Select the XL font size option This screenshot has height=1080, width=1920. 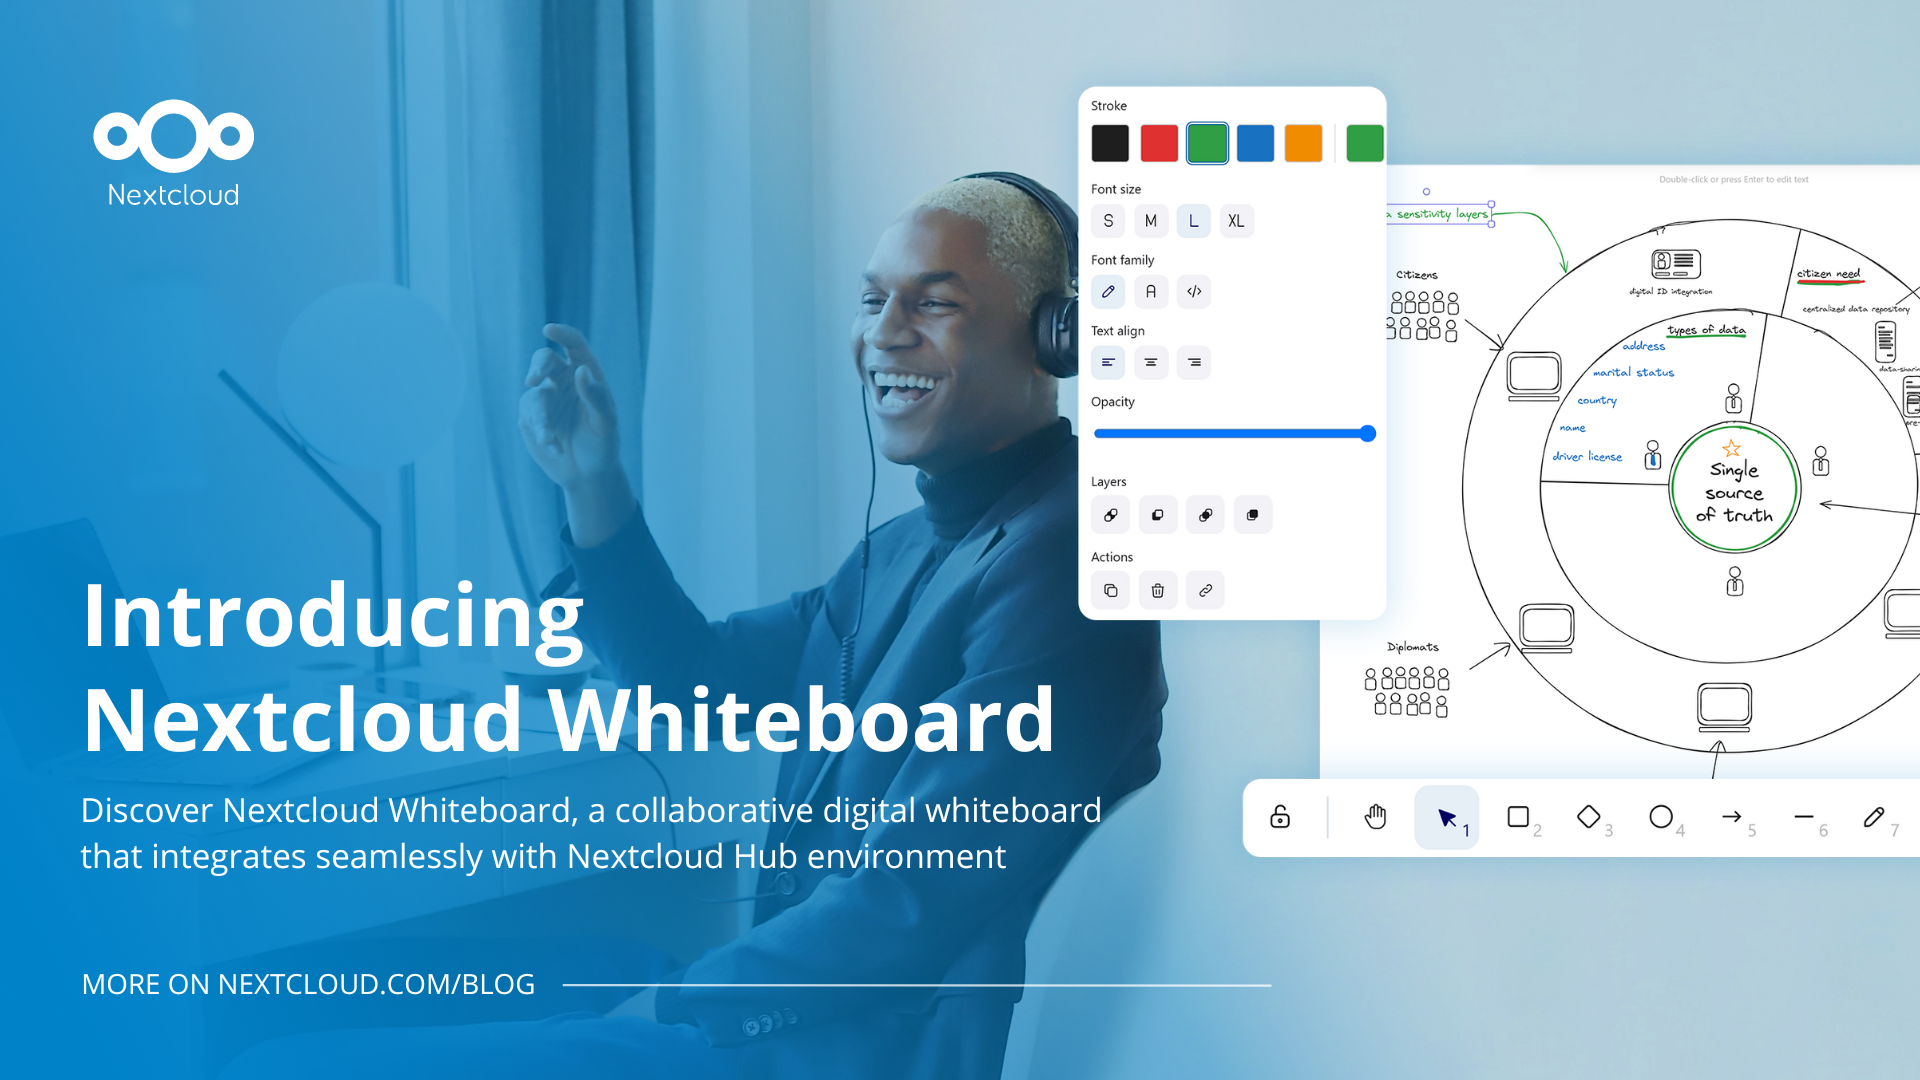click(x=1236, y=222)
